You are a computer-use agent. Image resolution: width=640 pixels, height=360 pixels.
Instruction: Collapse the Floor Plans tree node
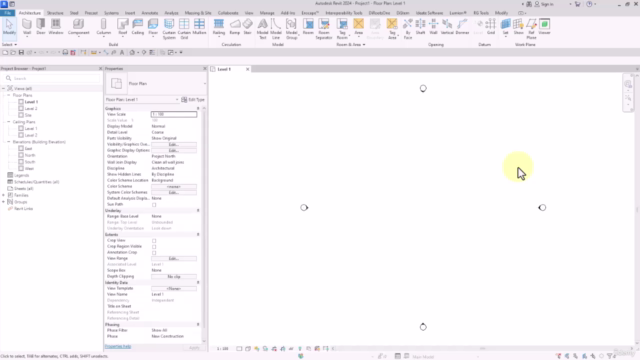click(x=9, y=95)
